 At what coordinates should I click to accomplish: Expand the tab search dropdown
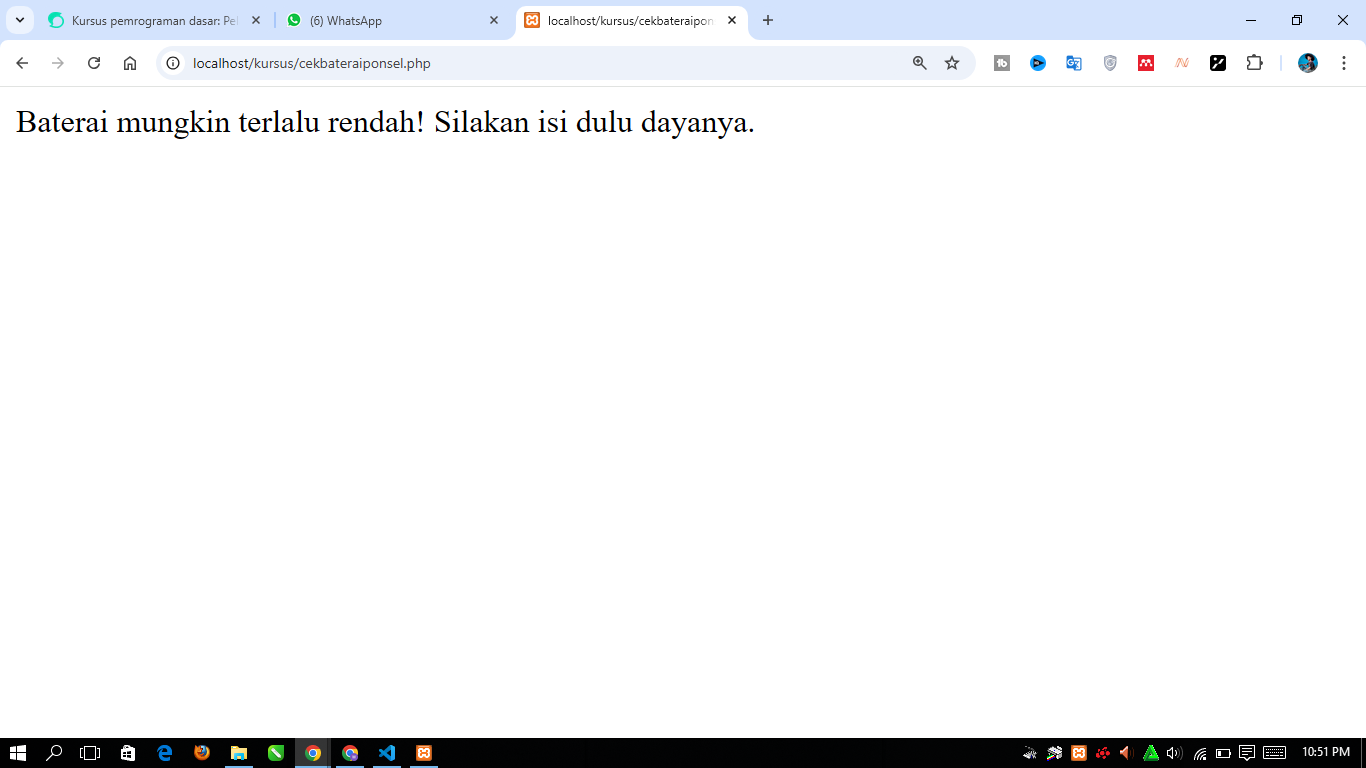19,20
